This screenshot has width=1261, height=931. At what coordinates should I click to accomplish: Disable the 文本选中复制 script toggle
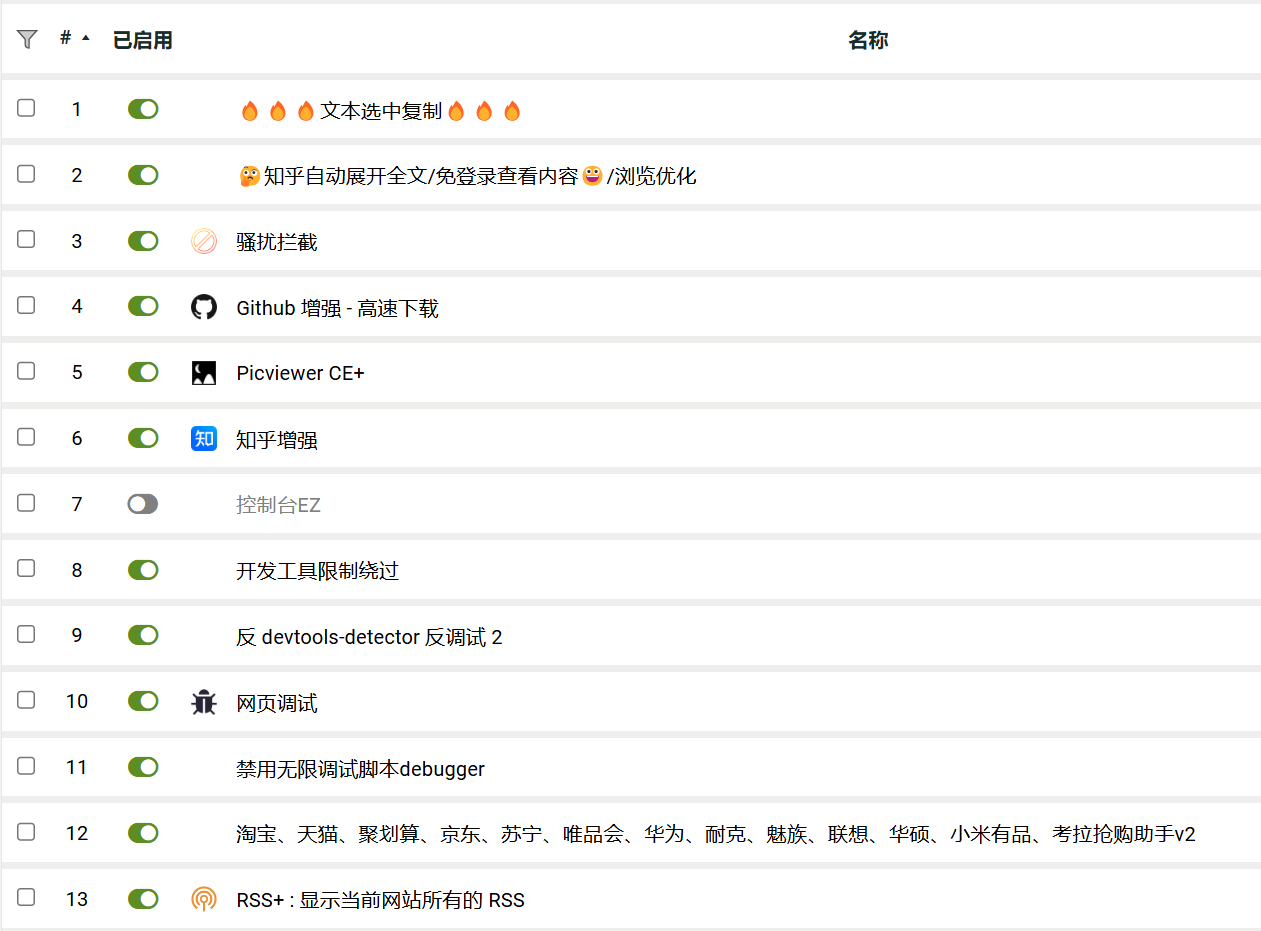(x=143, y=109)
